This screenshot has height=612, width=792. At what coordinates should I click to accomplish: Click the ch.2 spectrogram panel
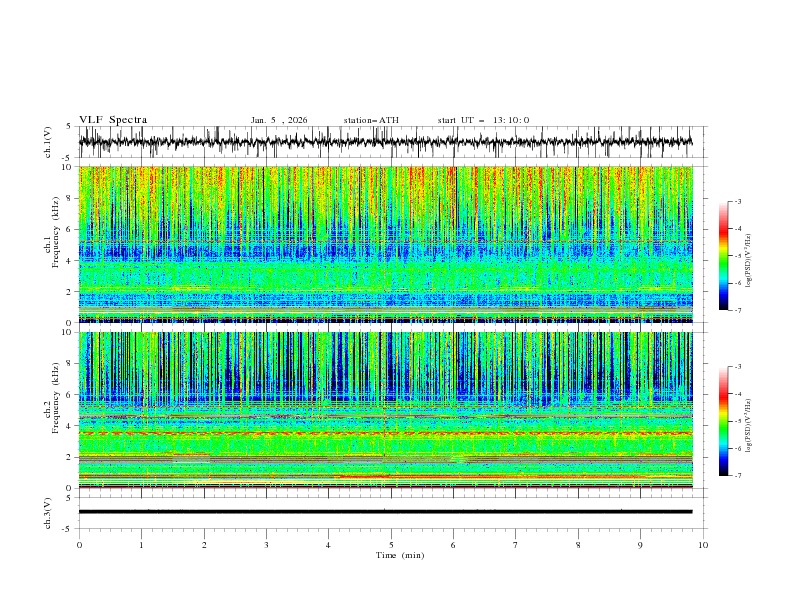click(x=385, y=410)
